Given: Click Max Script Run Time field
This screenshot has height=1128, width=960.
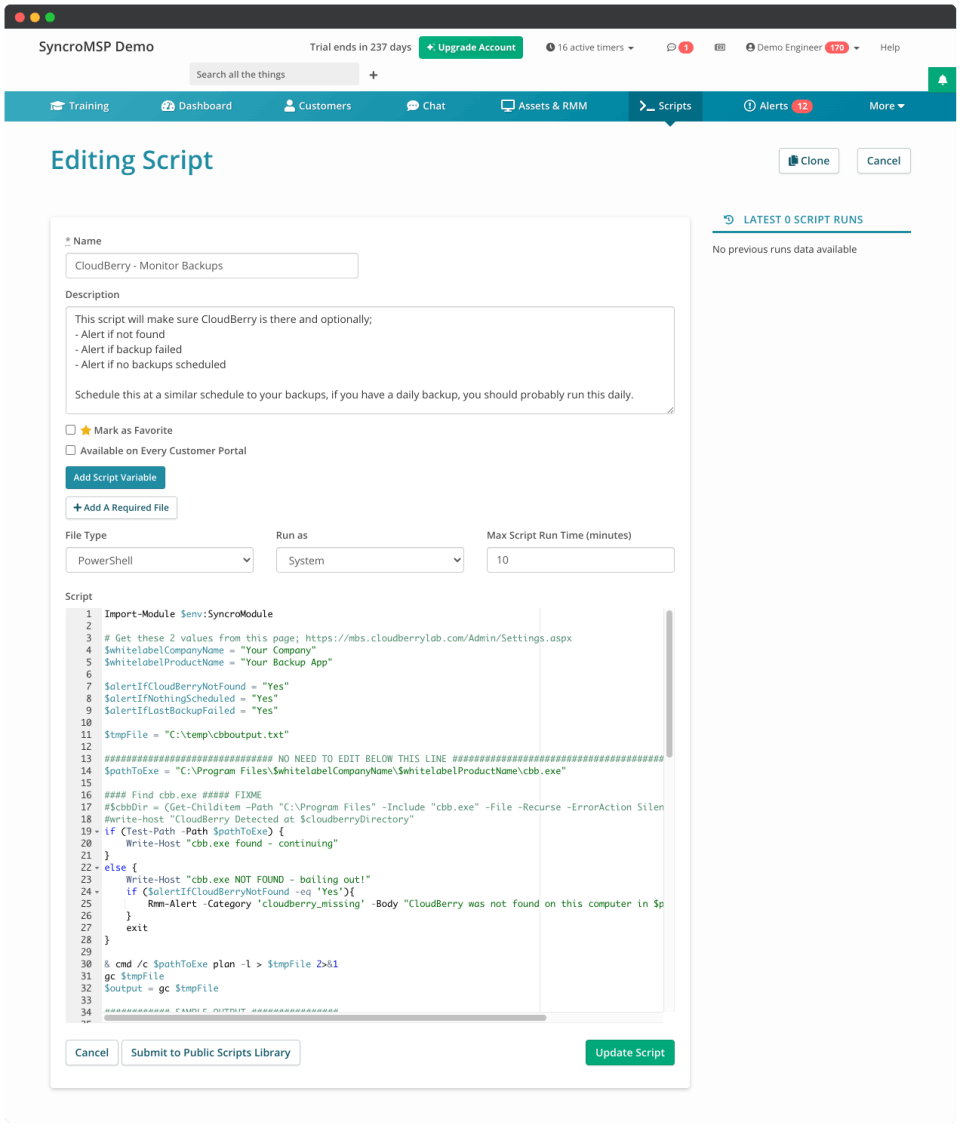Looking at the screenshot, I should coord(580,560).
